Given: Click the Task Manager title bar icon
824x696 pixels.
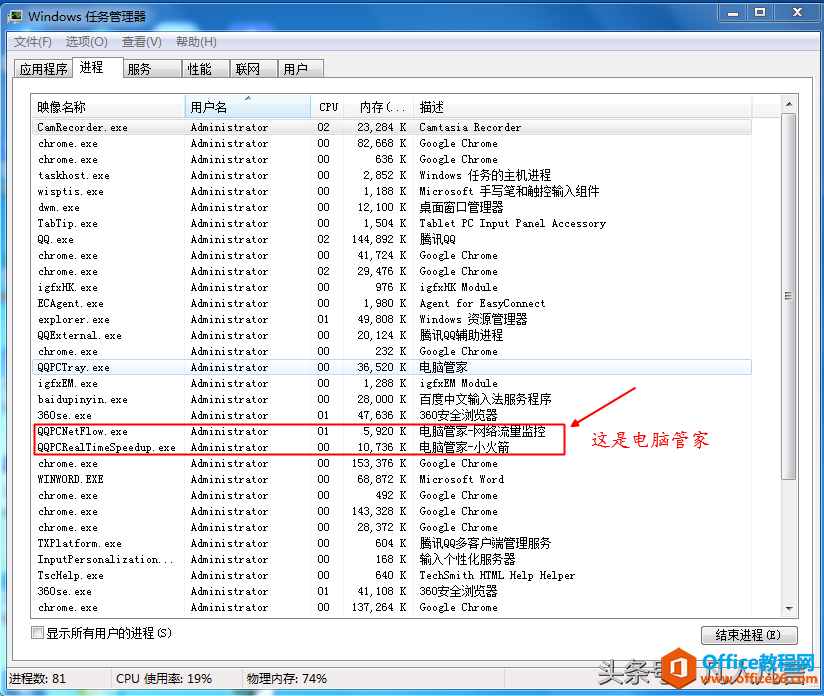Looking at the screenshot, I should point(15,17).
